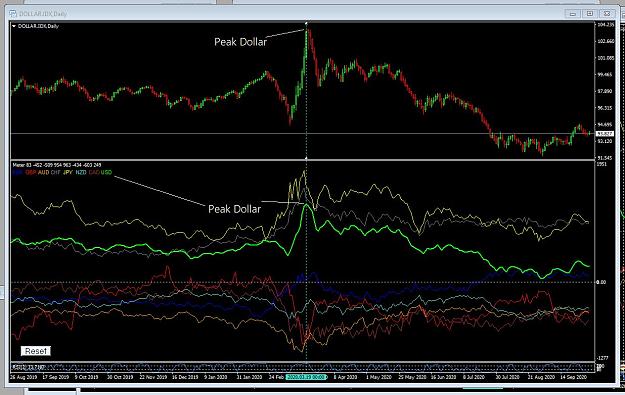Click the 9 Jan 2020 date label
Screen dimensions: 625x395
coord(216,377)
